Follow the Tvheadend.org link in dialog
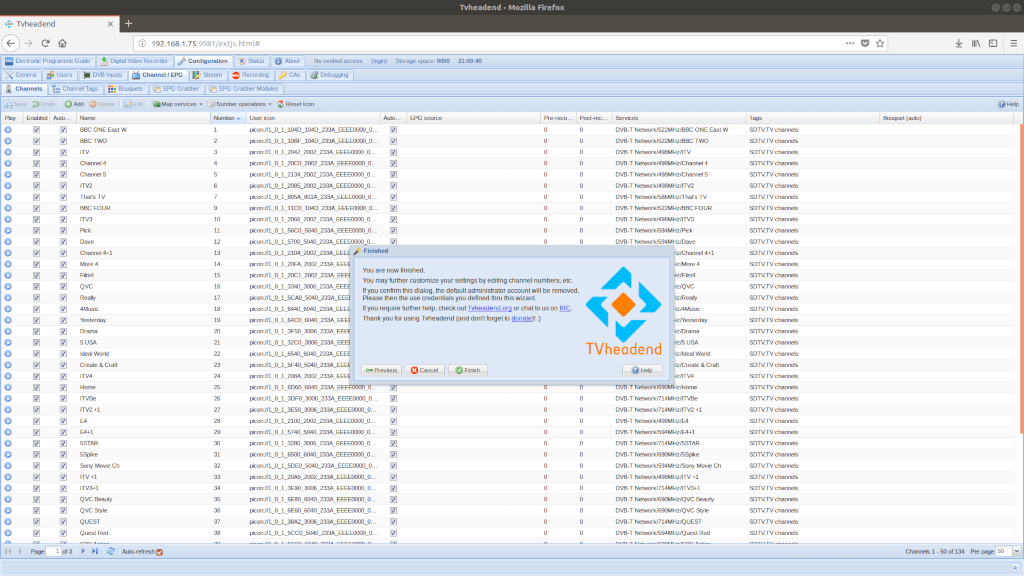This screenshot has width=1024, height=576. pyautogui.click(x=489, y=309)
